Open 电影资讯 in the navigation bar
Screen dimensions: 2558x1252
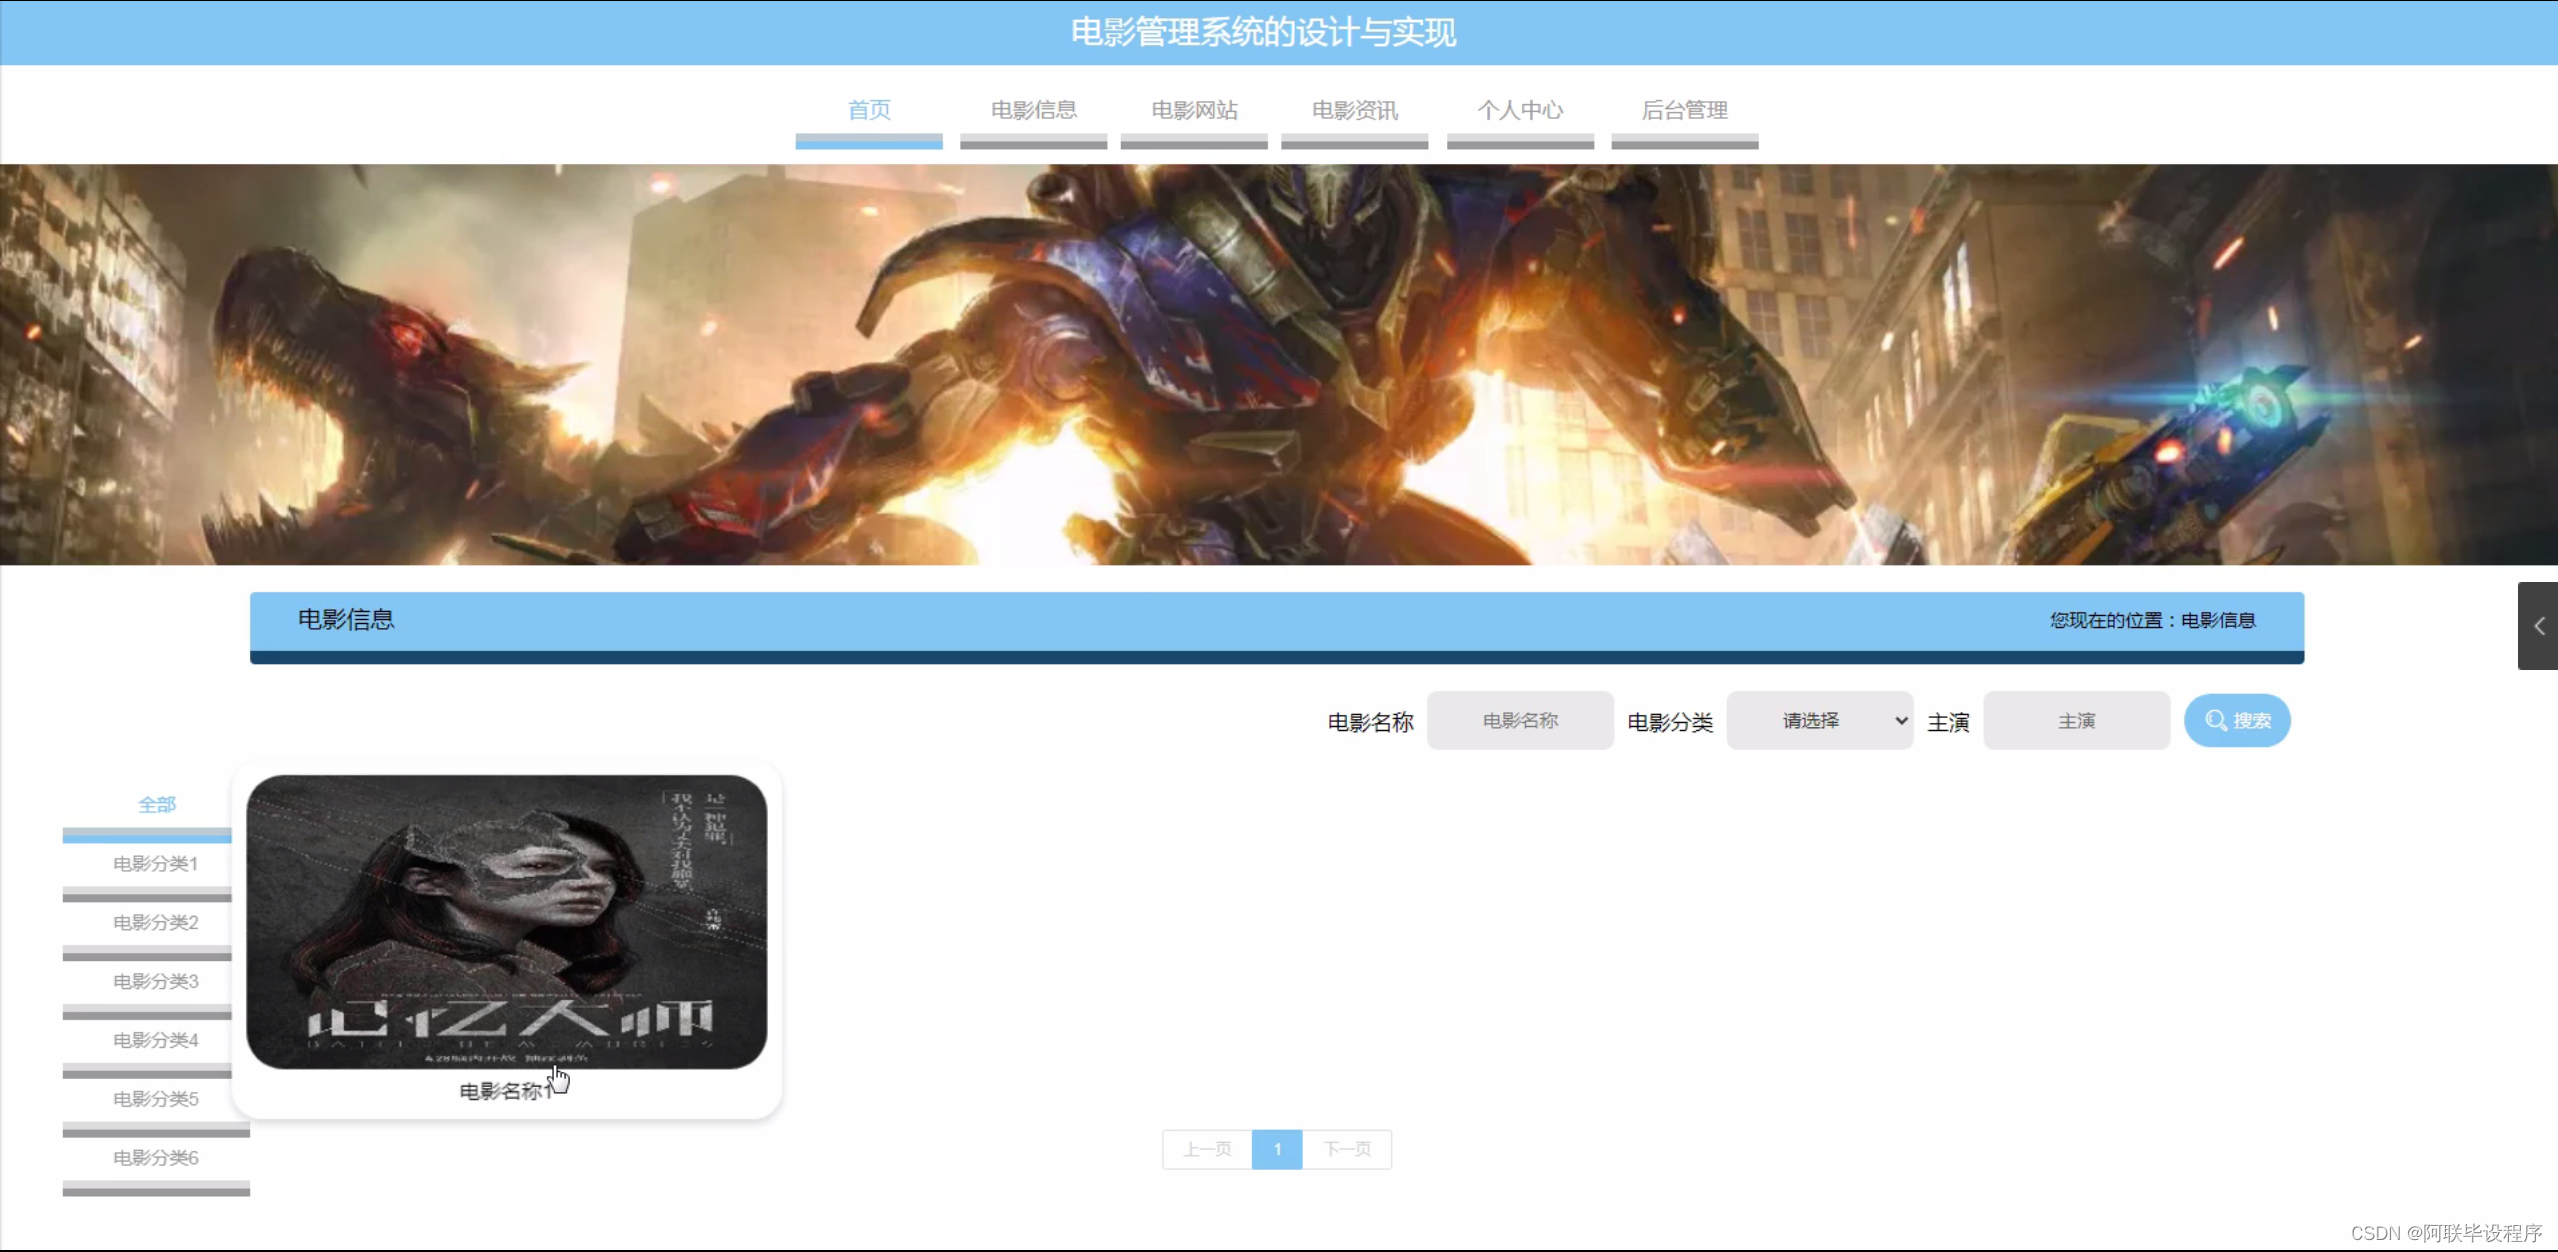pyautogui.click(x=1354, y=110)
